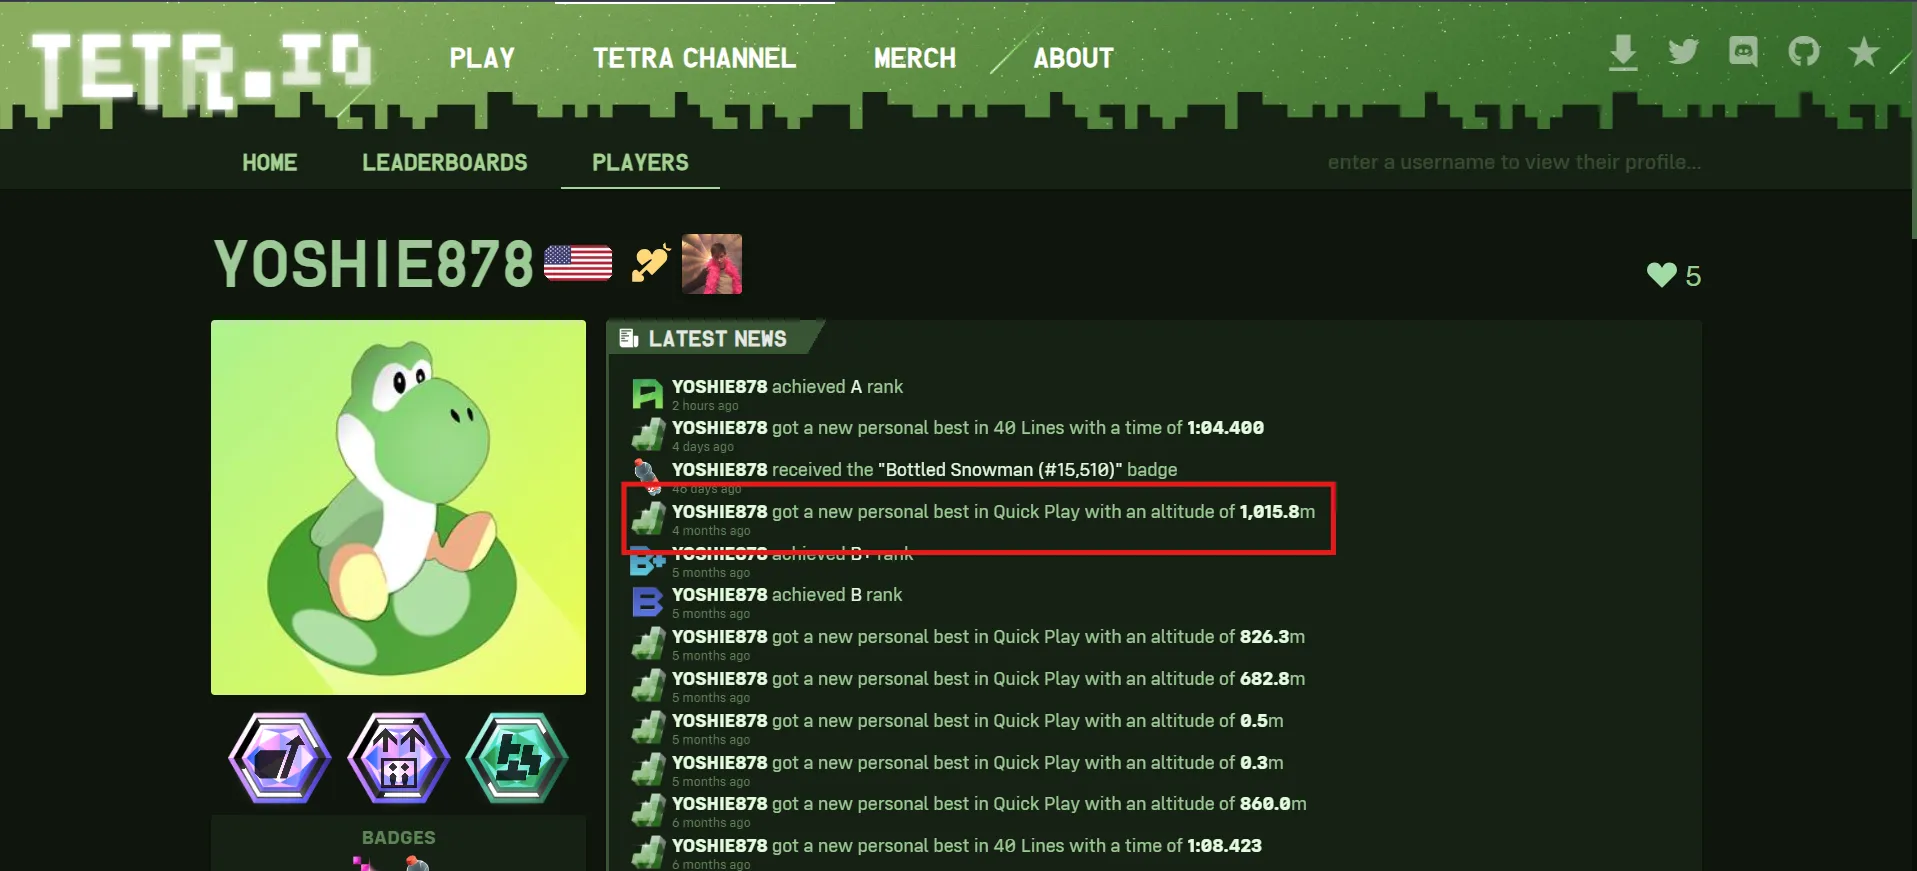
Task: Open the Twitter bird icon link
Action: point(1683,51)
